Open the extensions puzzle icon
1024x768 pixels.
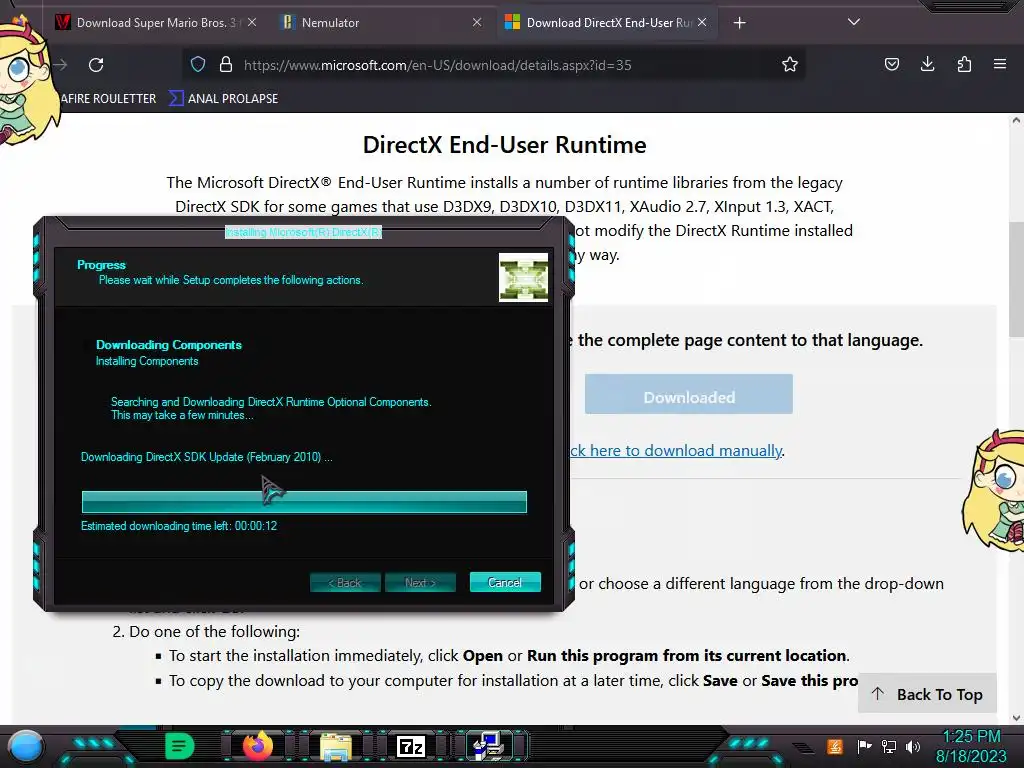click(964, 64)
